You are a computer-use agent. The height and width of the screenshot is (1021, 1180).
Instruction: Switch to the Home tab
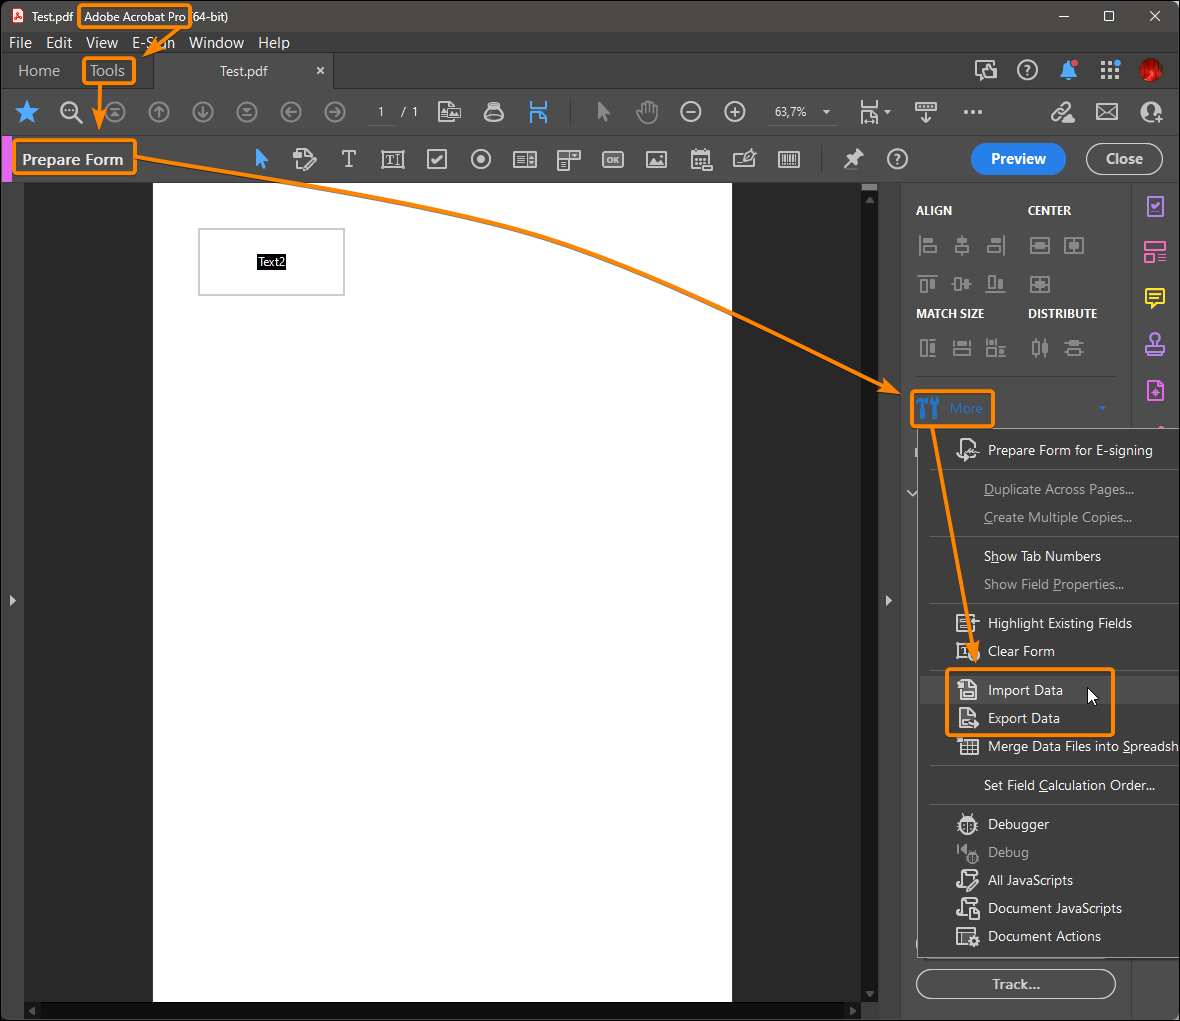coord(38,70)
